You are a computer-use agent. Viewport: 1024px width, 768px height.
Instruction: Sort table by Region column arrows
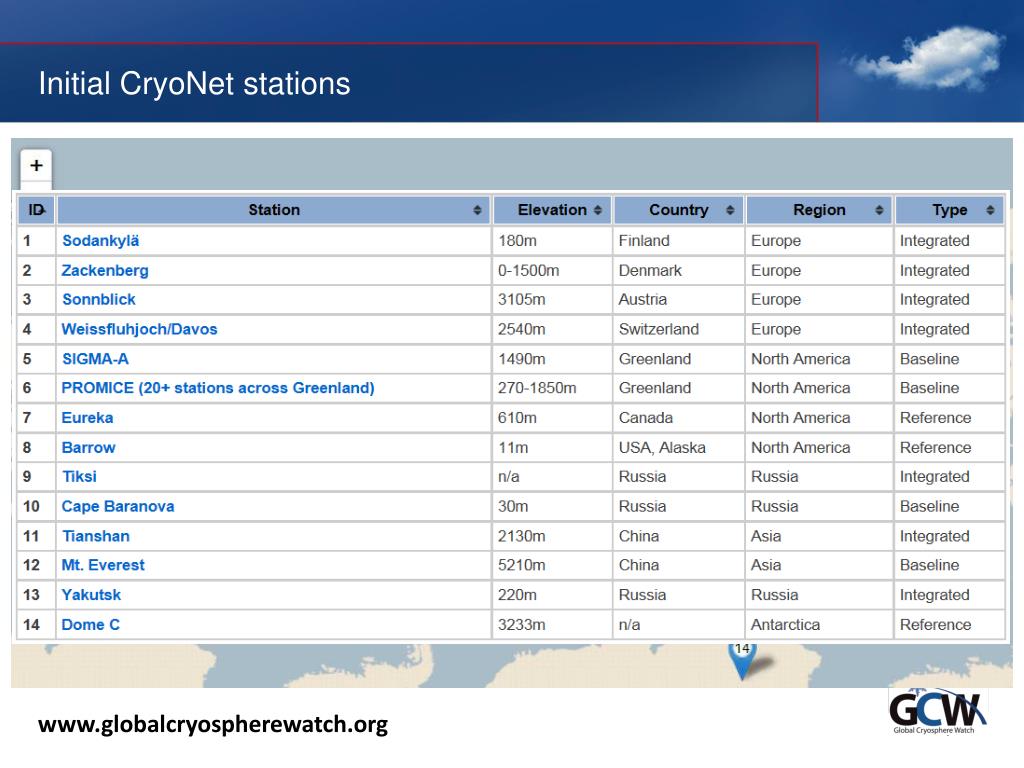coord(879,210)
